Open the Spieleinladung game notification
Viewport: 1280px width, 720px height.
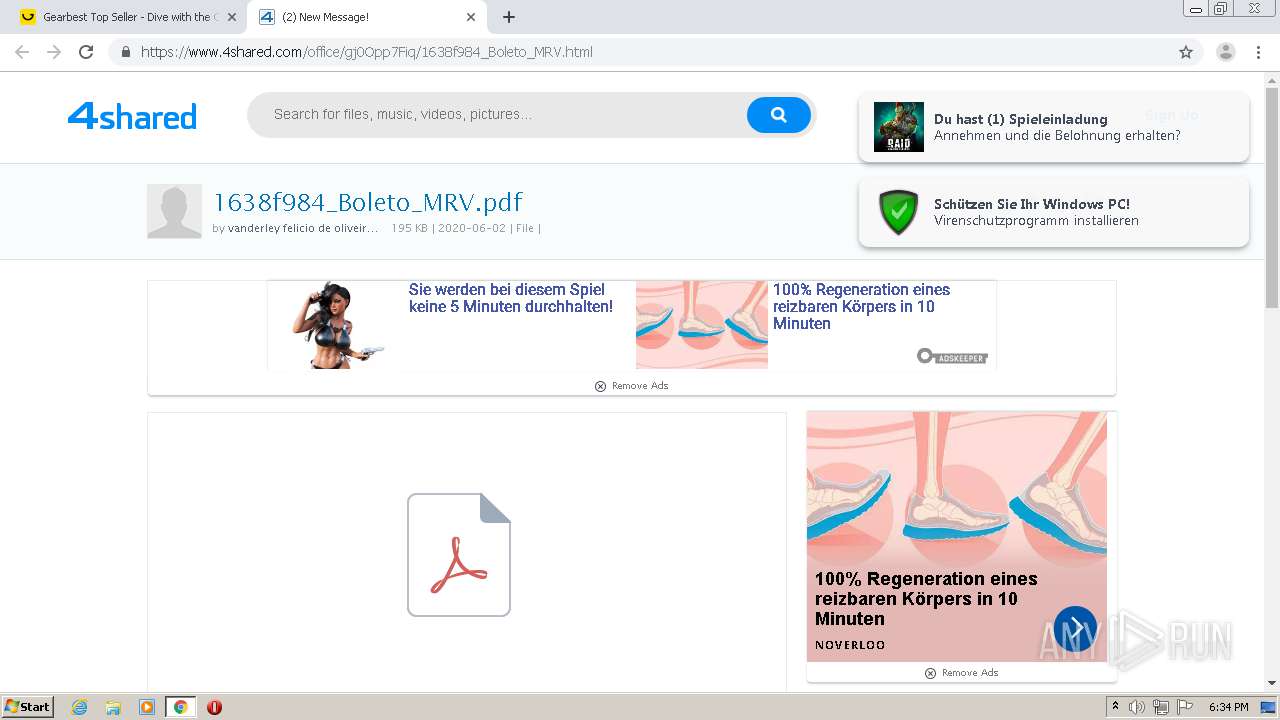coord(1053,127)
